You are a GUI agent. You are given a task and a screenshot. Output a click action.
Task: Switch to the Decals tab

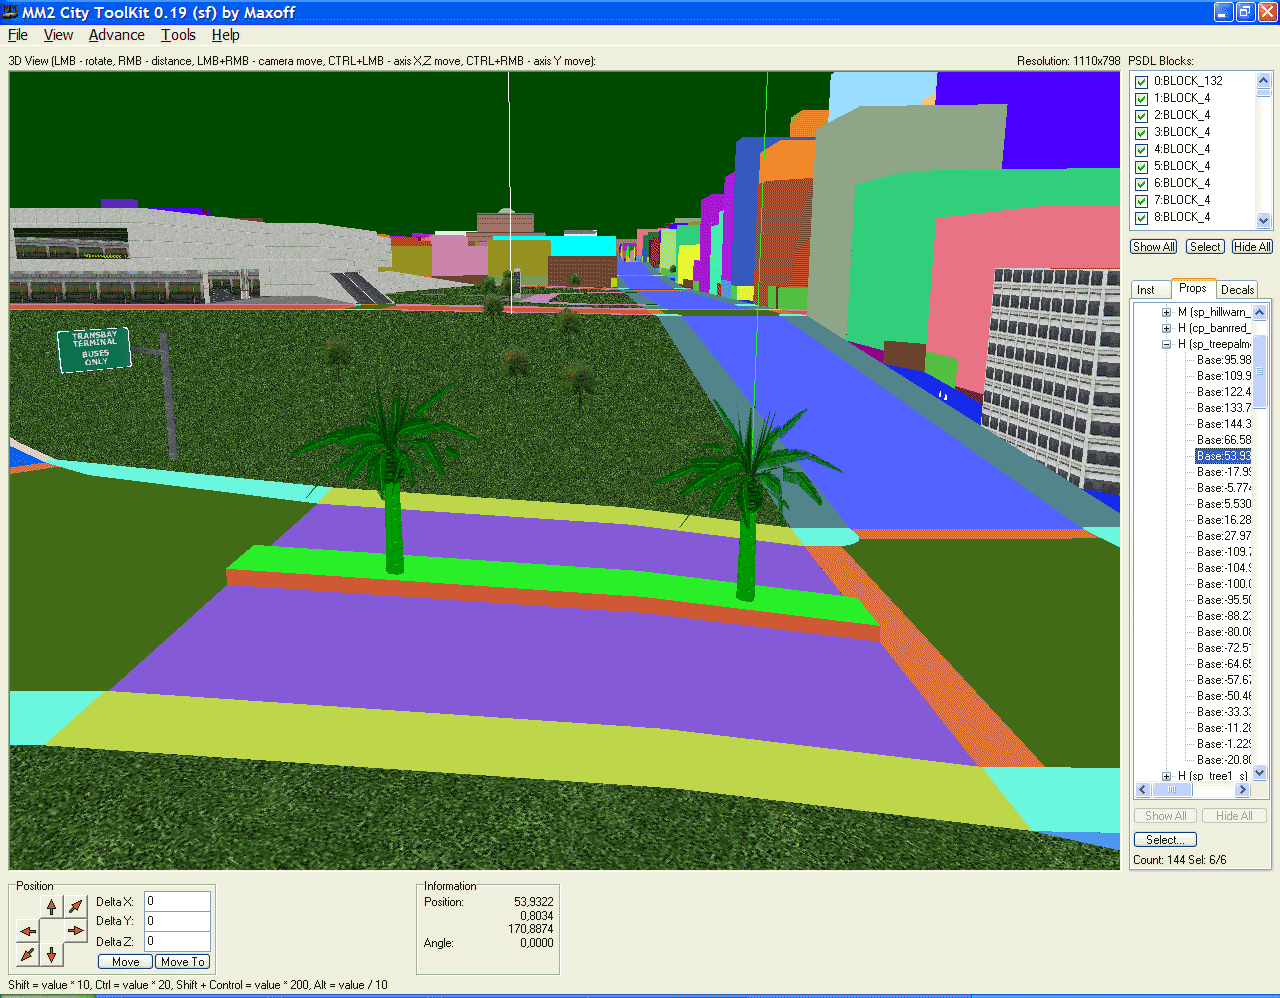1237,290
